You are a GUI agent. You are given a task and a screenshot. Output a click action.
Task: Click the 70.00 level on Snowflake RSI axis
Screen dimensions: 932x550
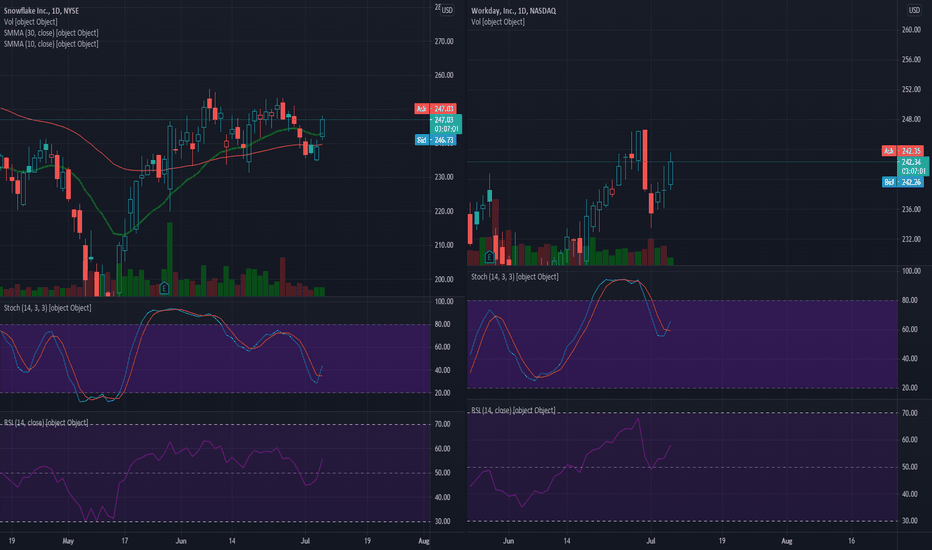pyautogui.click(x=443, y=425)
